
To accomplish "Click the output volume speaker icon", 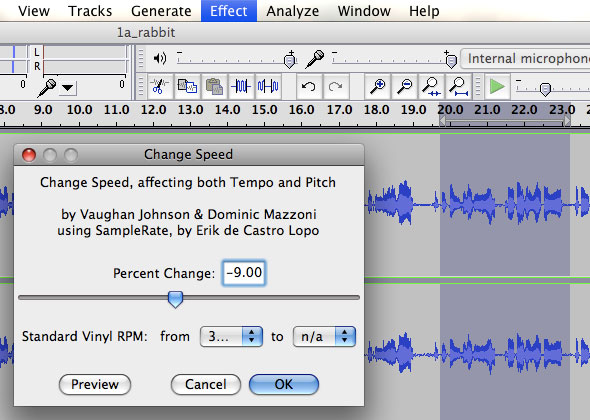I will coord(160,58).
